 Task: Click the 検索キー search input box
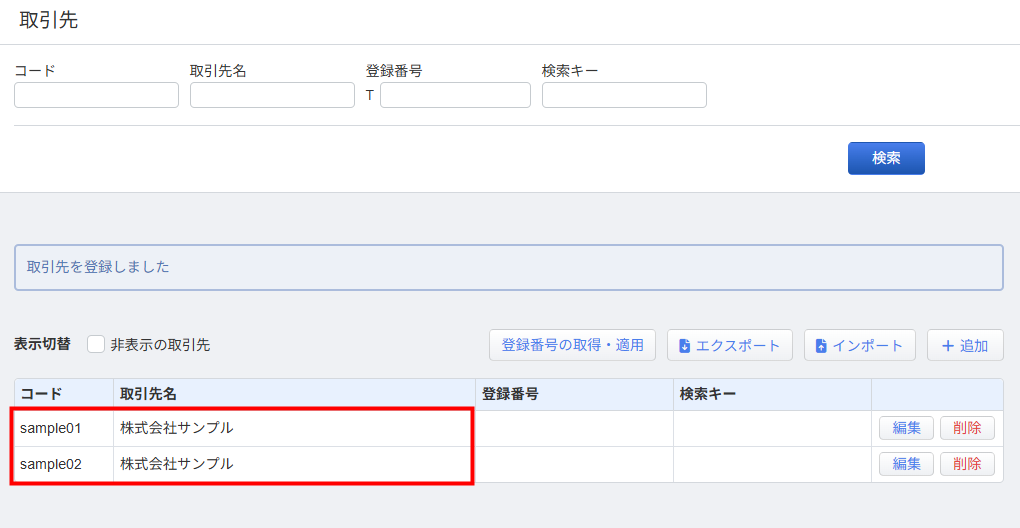click(624, 95)
